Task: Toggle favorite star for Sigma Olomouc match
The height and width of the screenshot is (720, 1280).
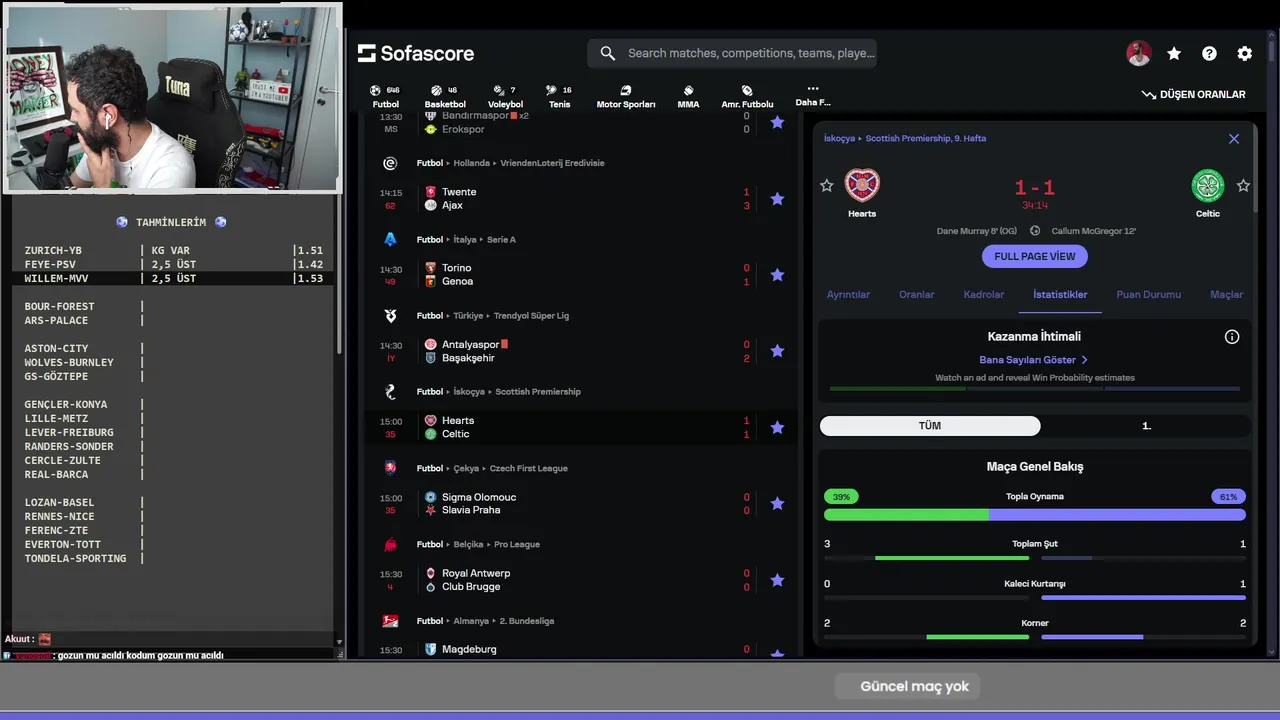Action: coord(777,504)
